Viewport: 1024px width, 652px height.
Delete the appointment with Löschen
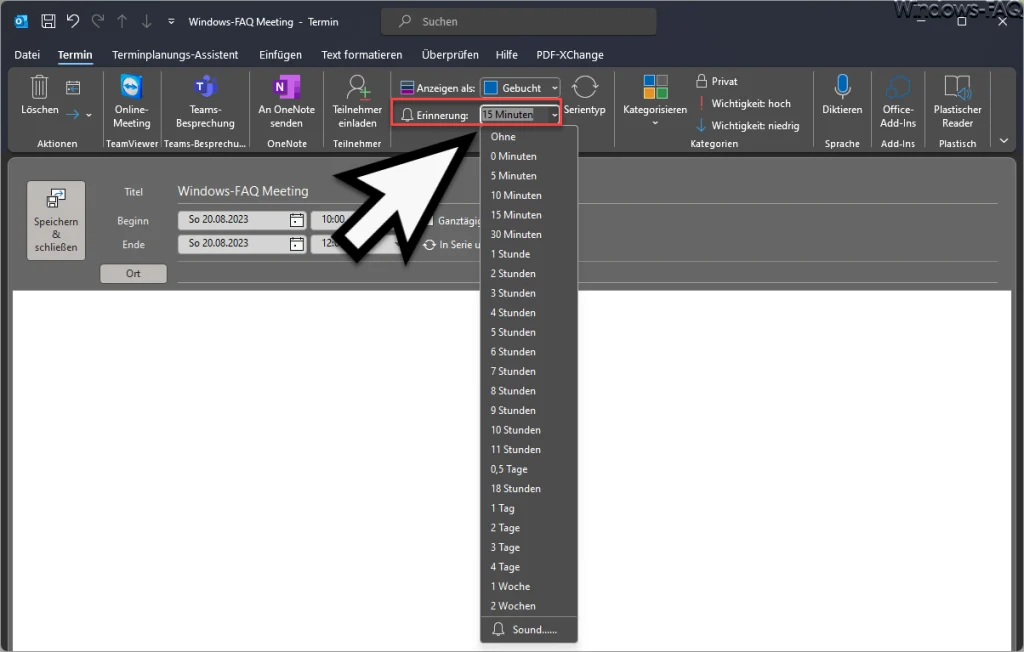click(x=39, y=95)
